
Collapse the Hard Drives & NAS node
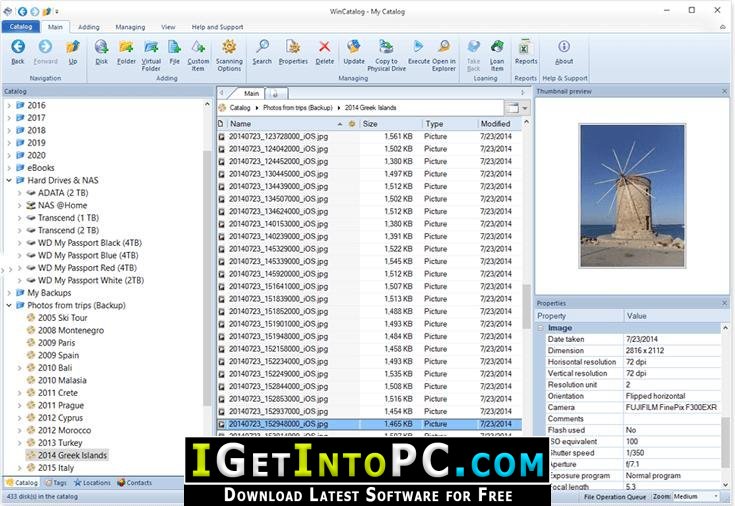click(9, 180)
